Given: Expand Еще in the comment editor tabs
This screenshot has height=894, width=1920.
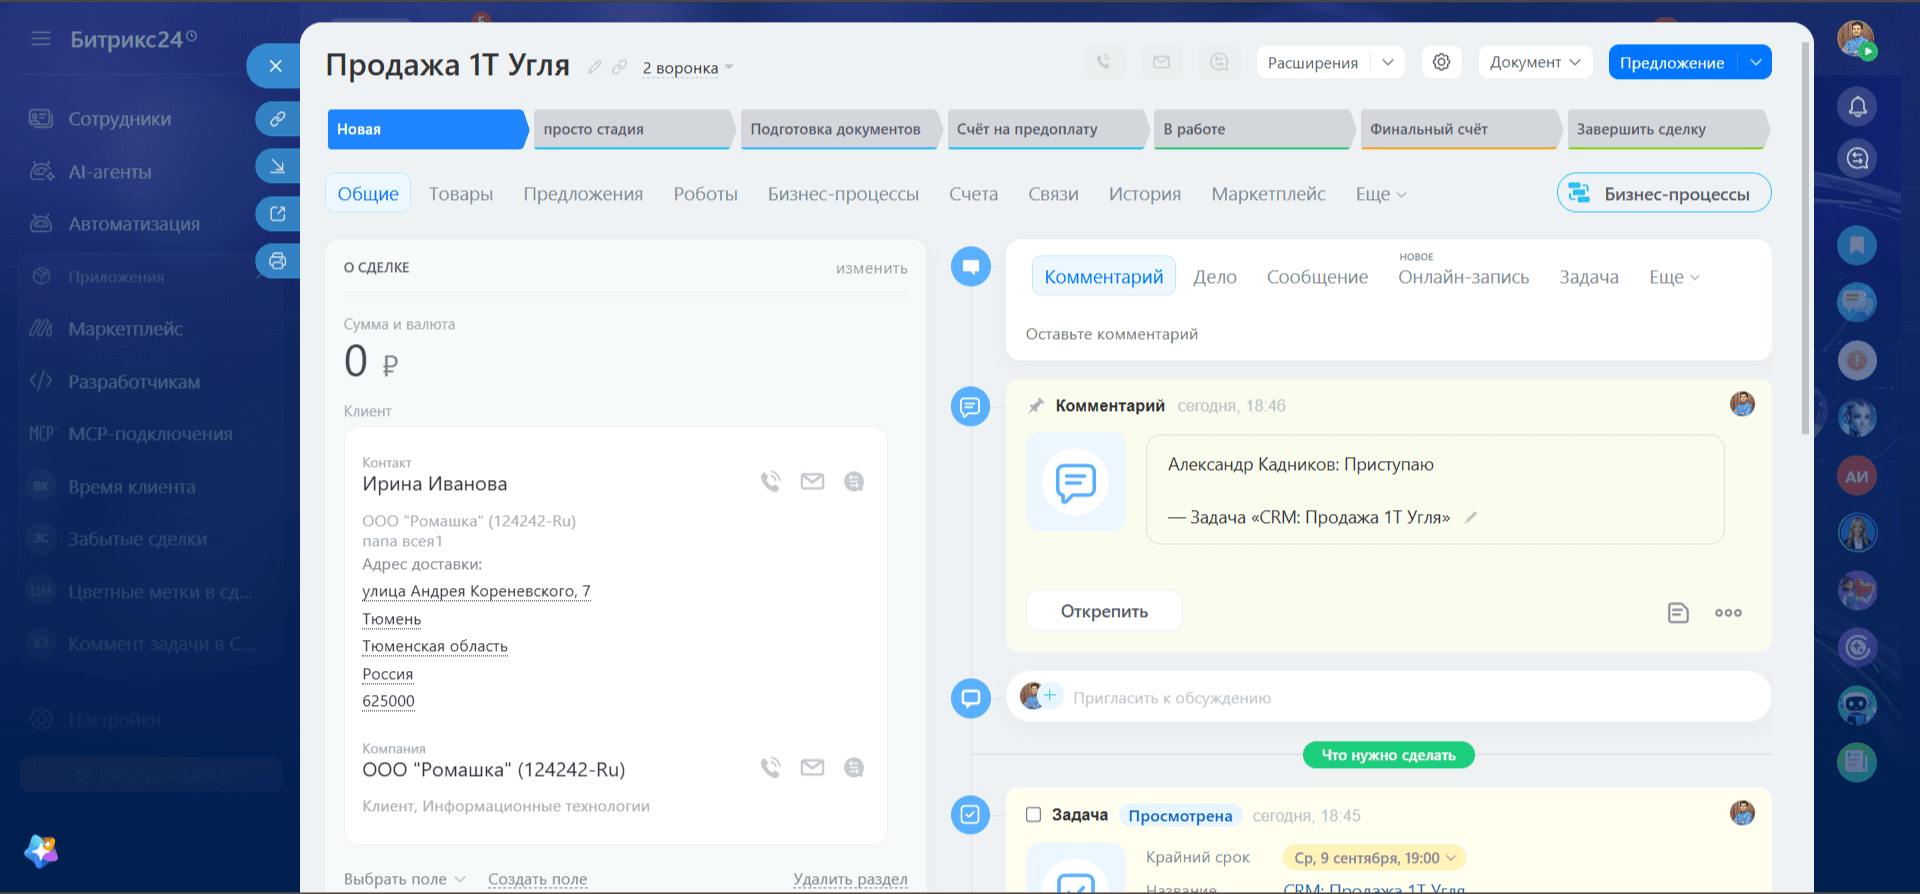Looking at the screenshot, I should pyautogui.click(x=1674, y=277).
